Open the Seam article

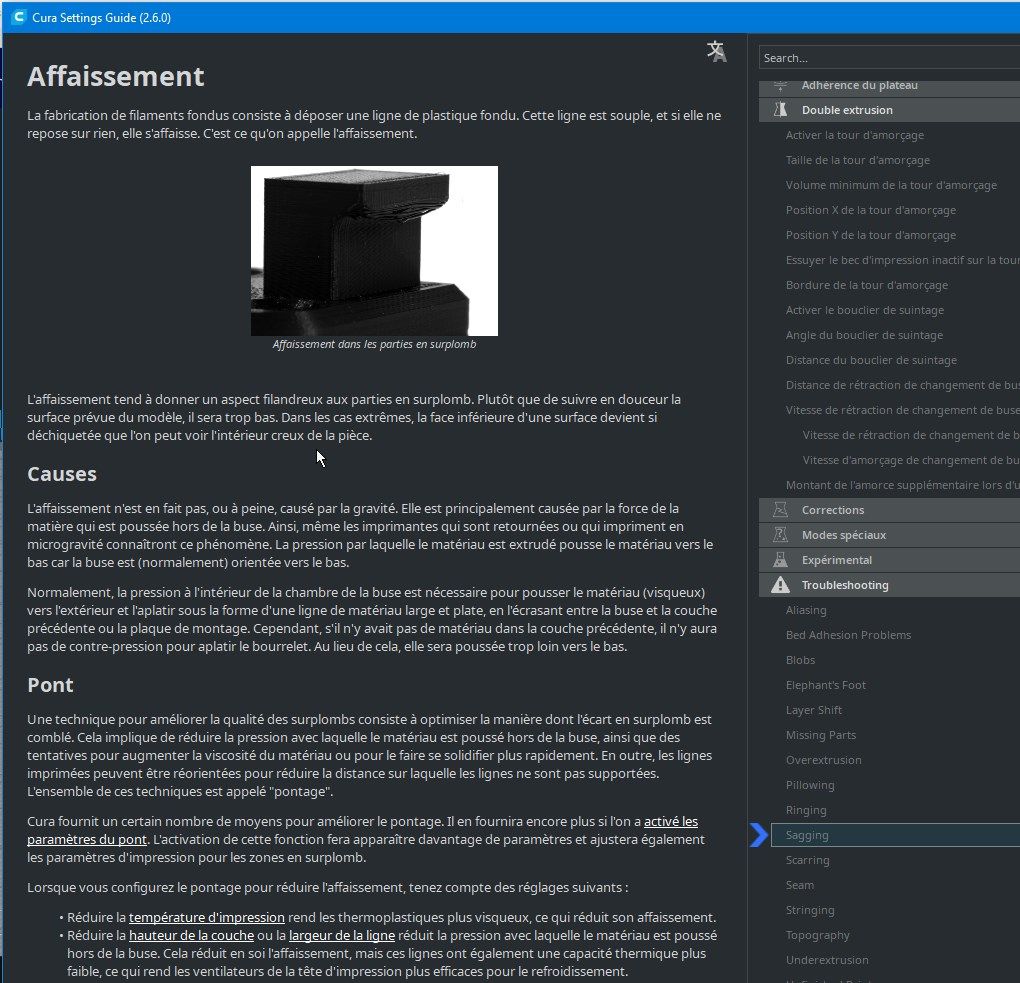(x=799, y=885)
